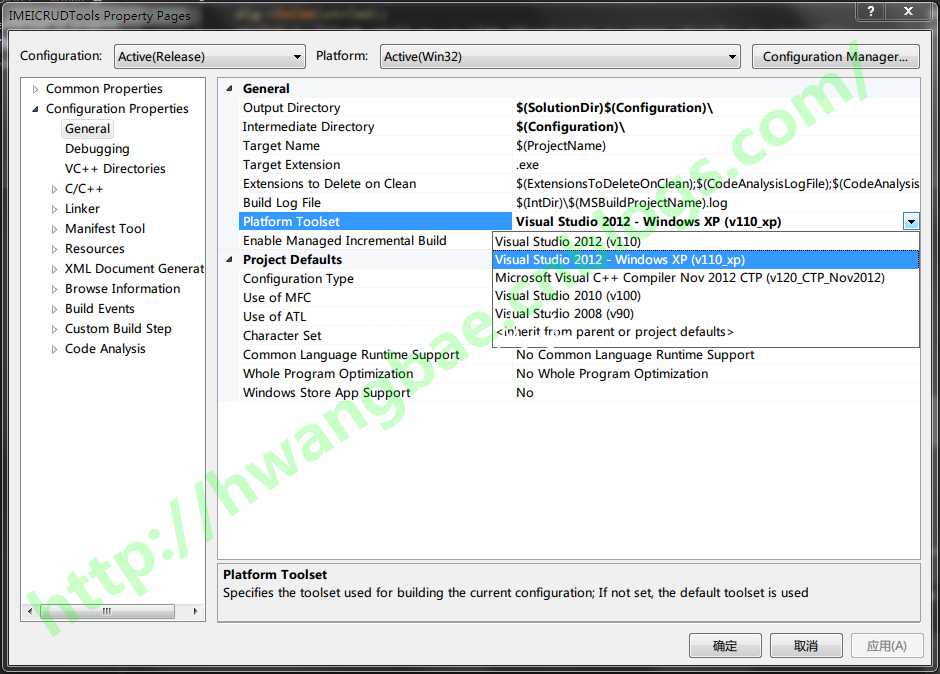Open the Configuration Manager dialog
Image resolution: width=940 pixels, height=674 pixels.
[835, 56]
